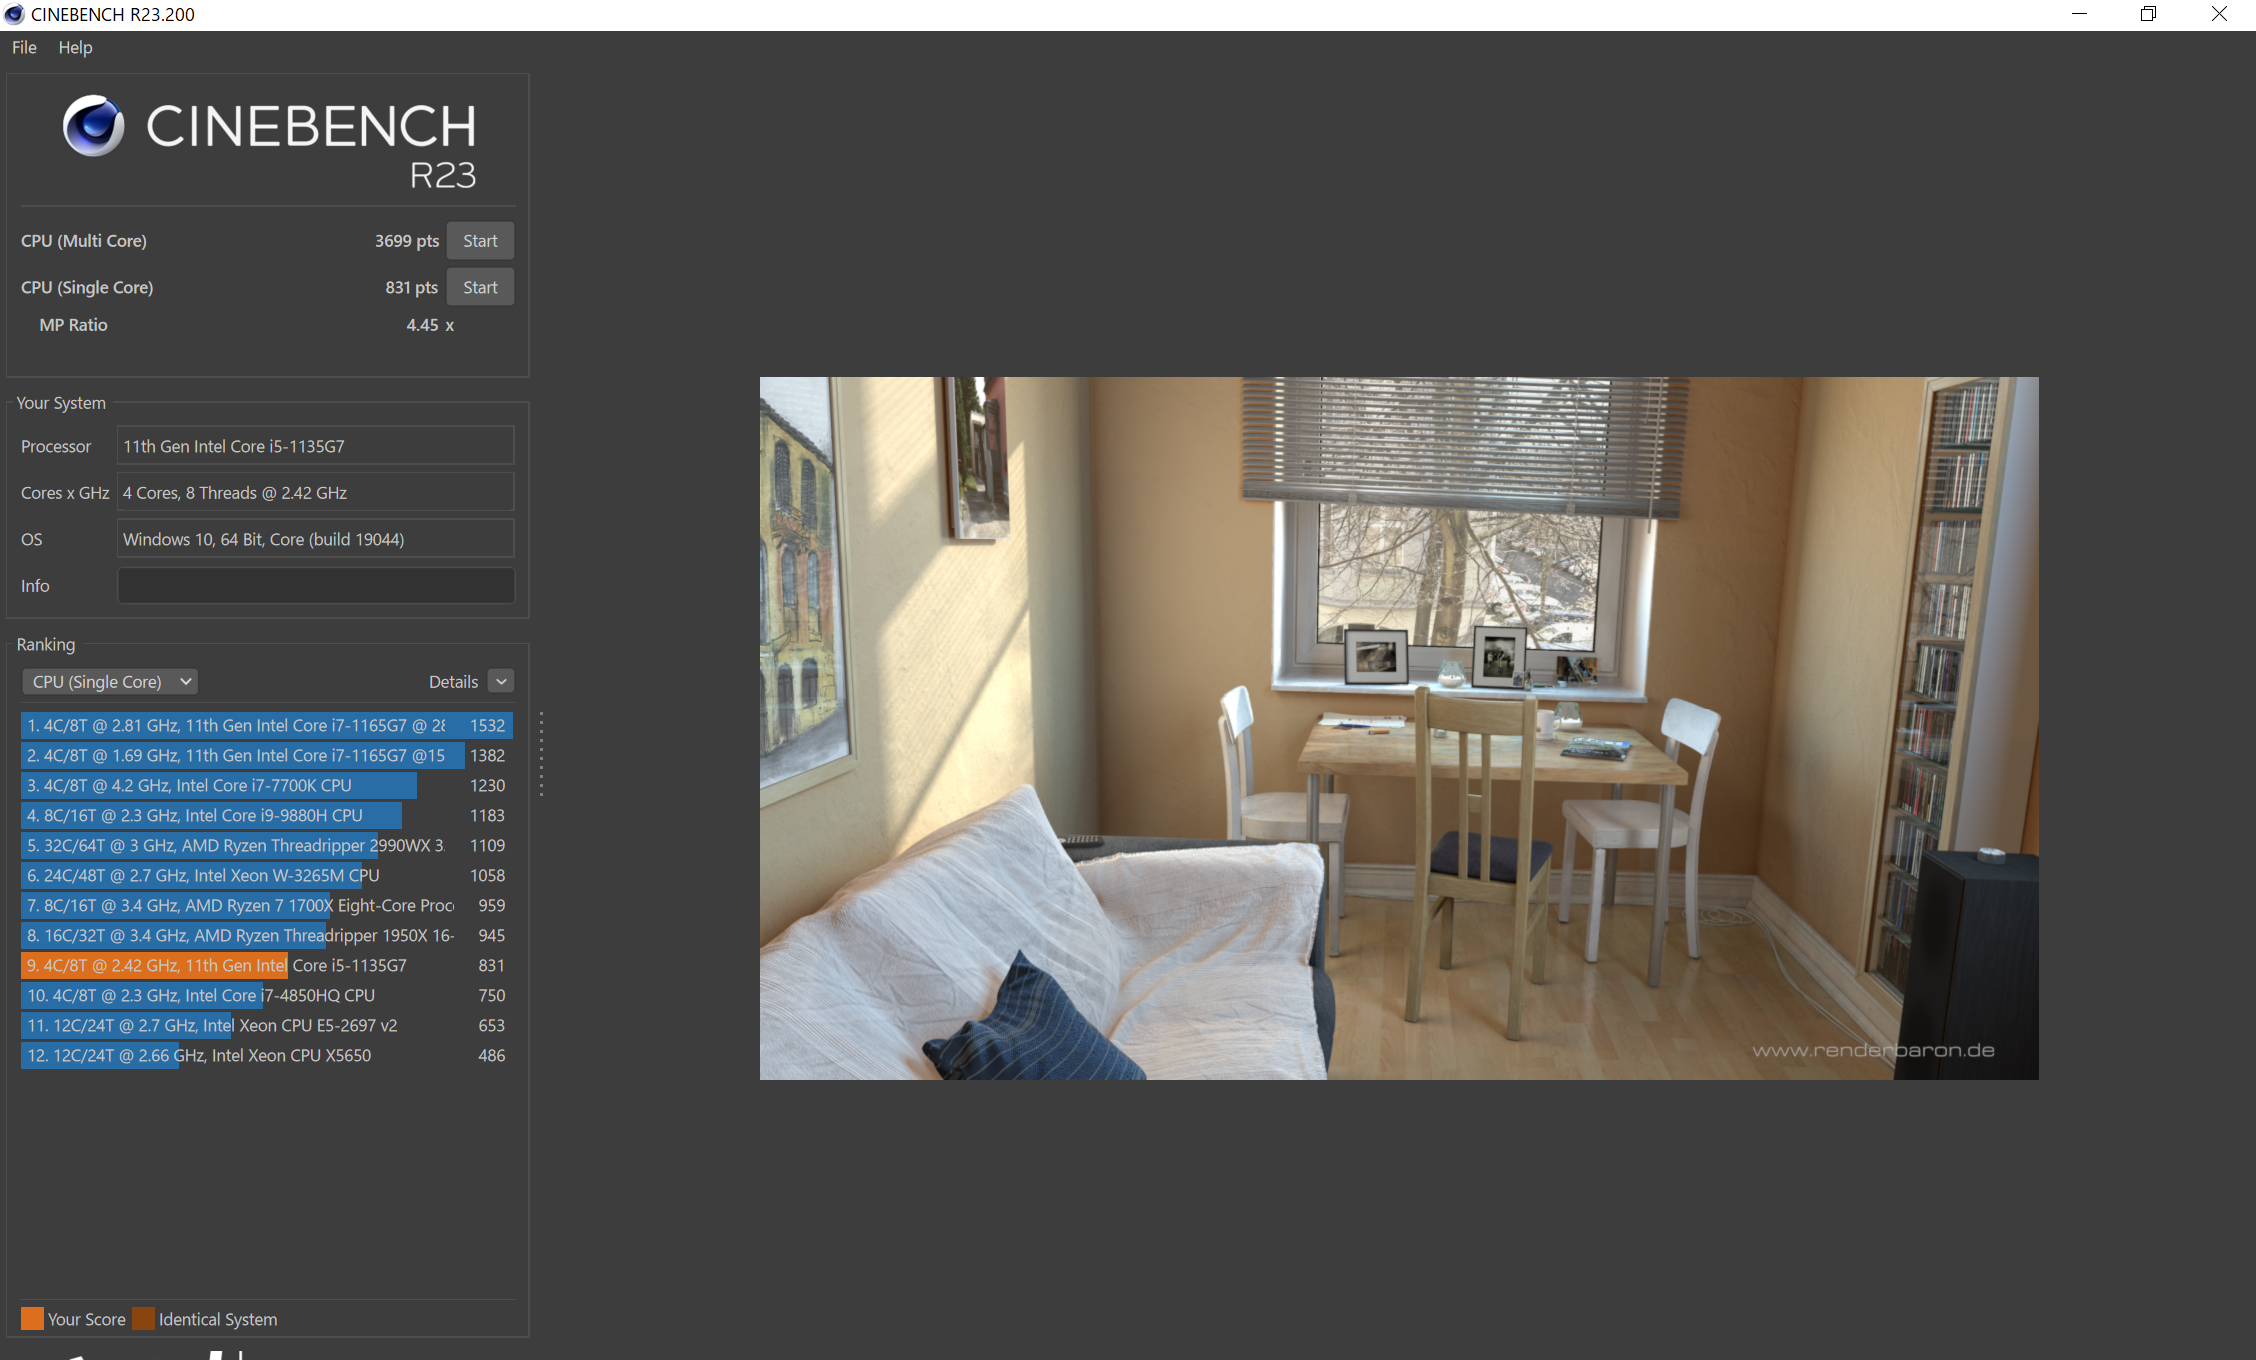Click the MP Ratio value 4.45 x
2256x1360 pixels.
(430, 325)
